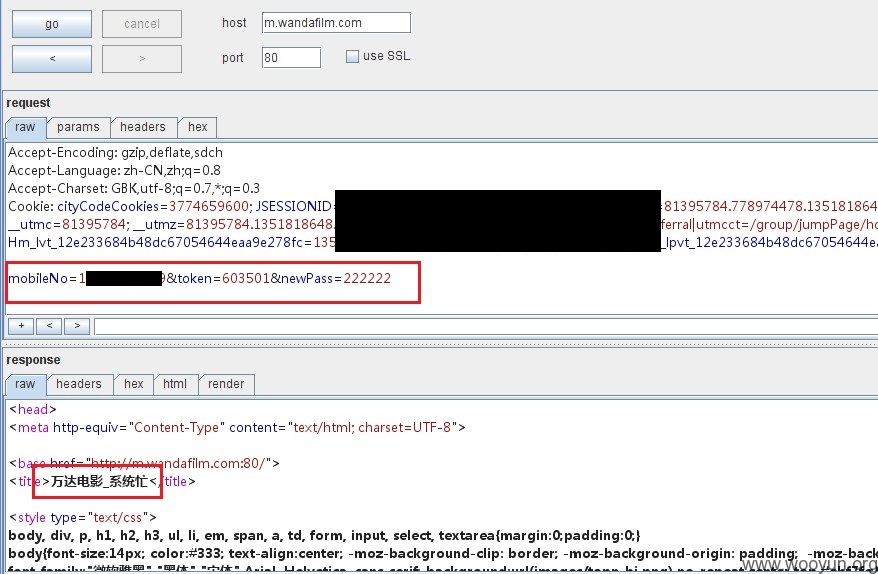
Task: Click the style type="text/css" line
Action: pyautogui.click(x=83, y=517)
